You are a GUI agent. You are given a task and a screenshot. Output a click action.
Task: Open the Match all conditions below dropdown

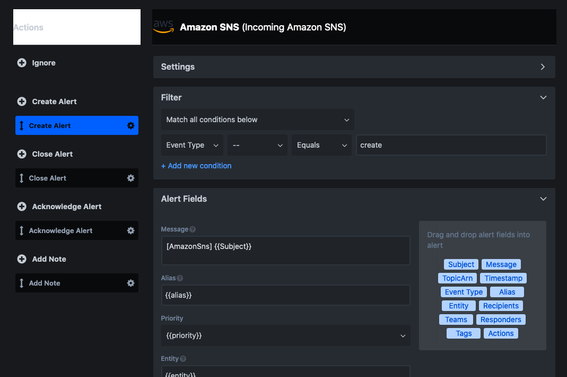[257, 120]
